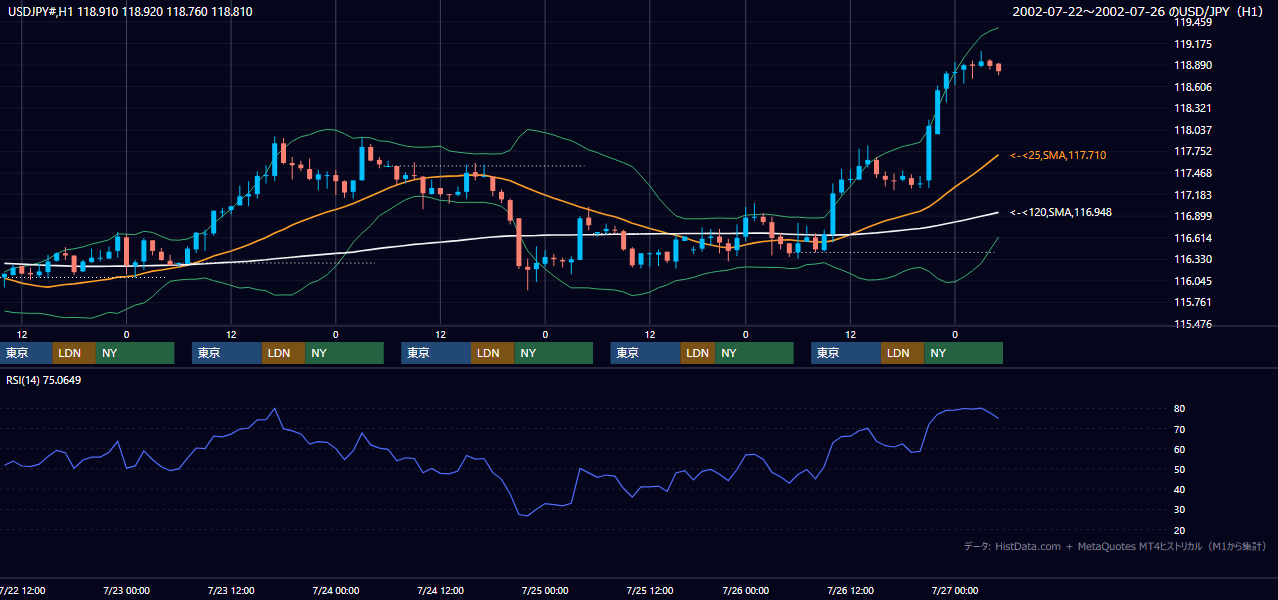The width and height of the screenshot is (1278, 600).
Task: Click price axis label 117.468
Action: [1193, 173]
